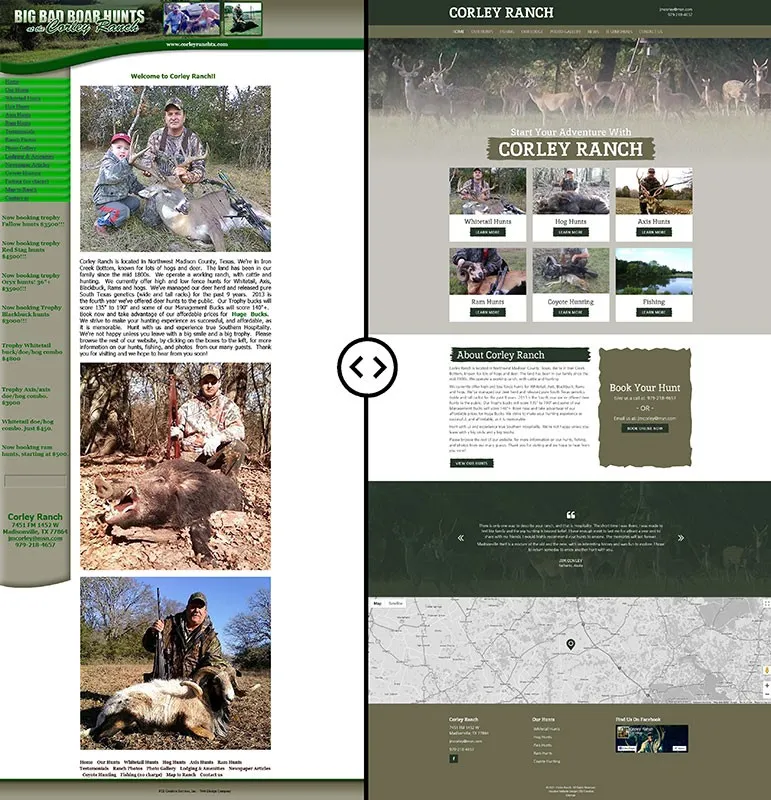Click Axis Hunts in the old green sidebar
Viewport: 771px width, 800px height.
click(x=18, y=115)
